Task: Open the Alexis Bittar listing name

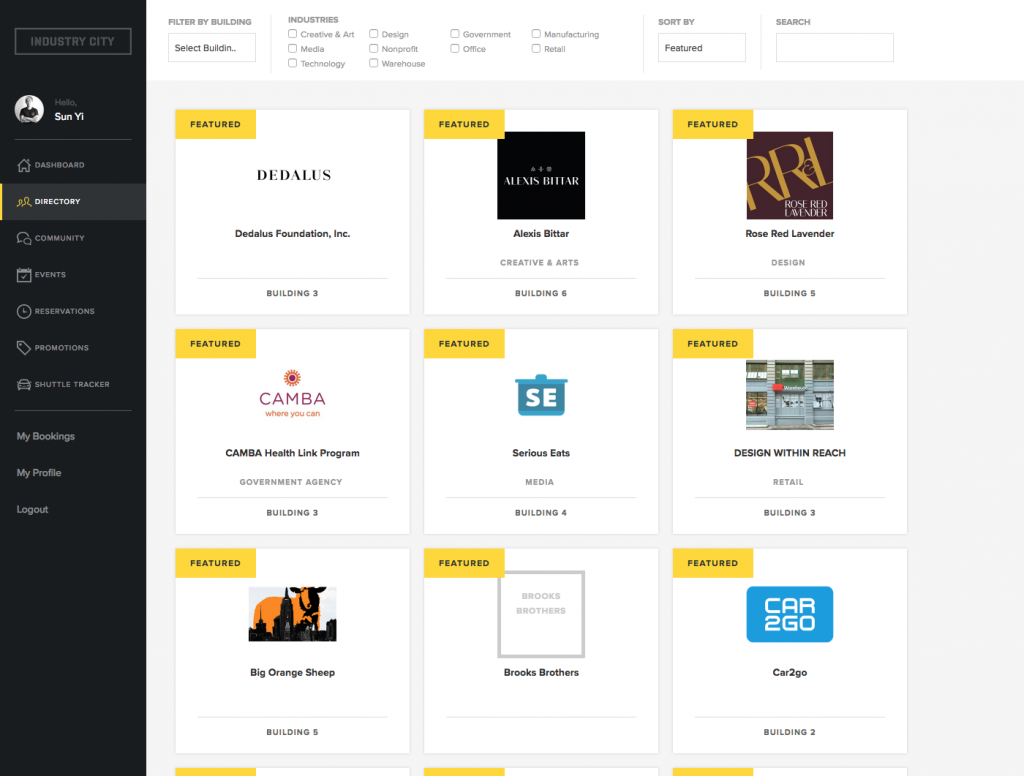Action: pyautogui.click(x=541, y=234)
